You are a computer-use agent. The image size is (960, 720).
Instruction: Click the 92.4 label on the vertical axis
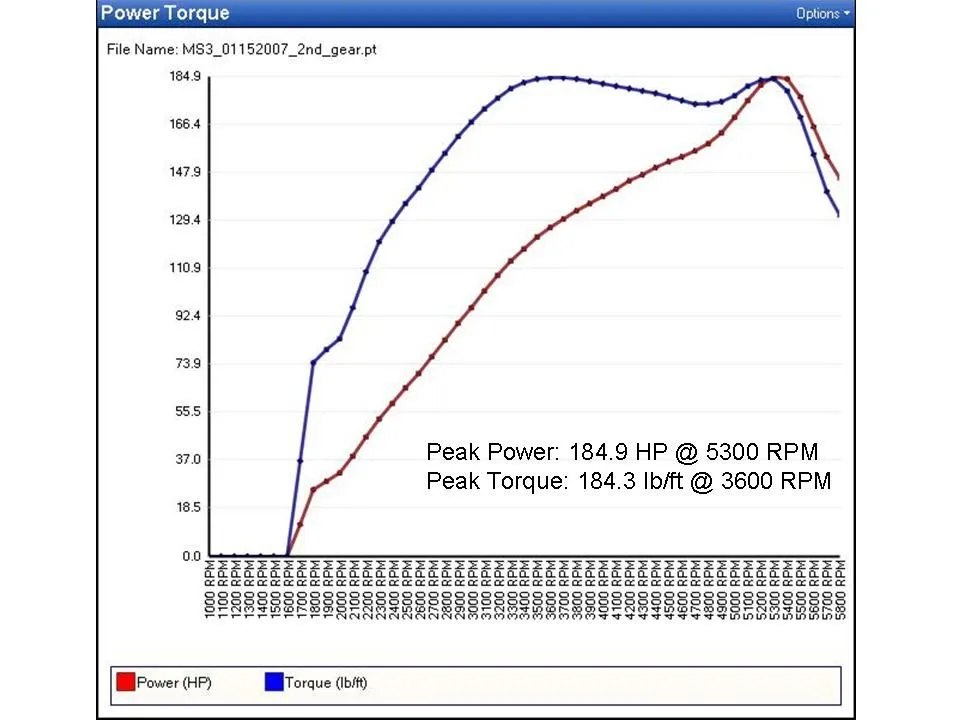(189, 316)
